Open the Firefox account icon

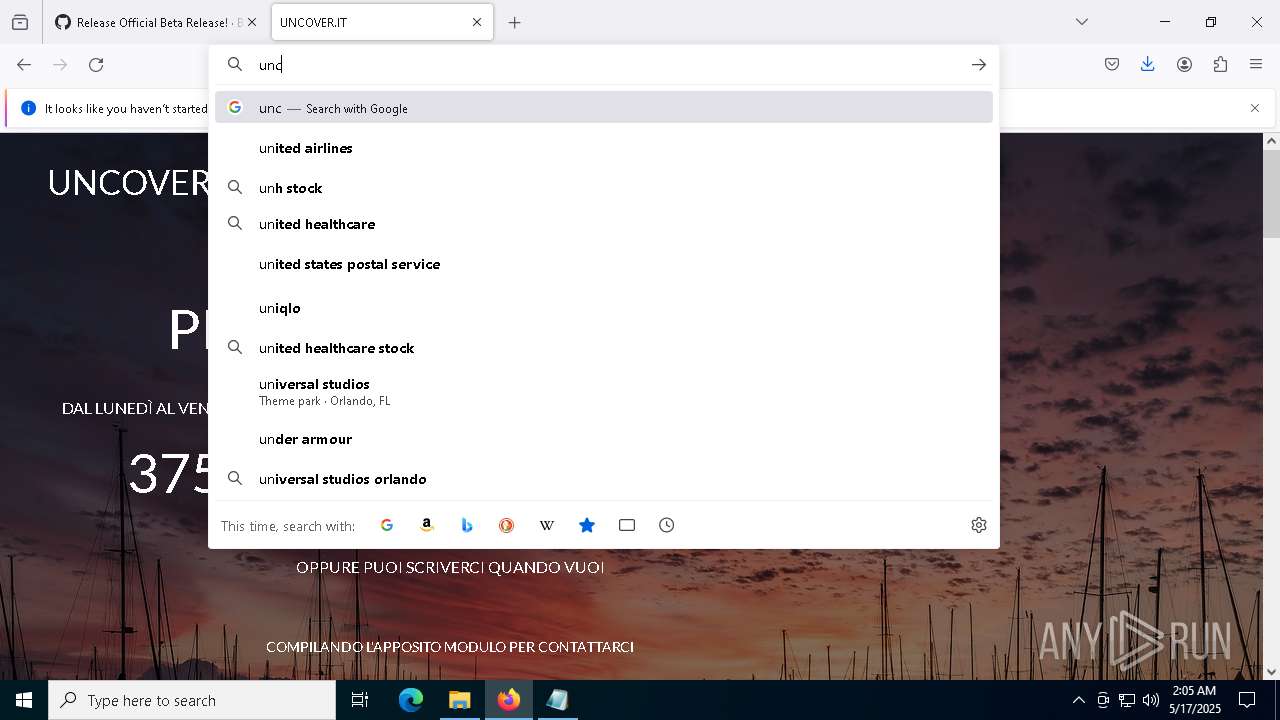point(1184,64)
